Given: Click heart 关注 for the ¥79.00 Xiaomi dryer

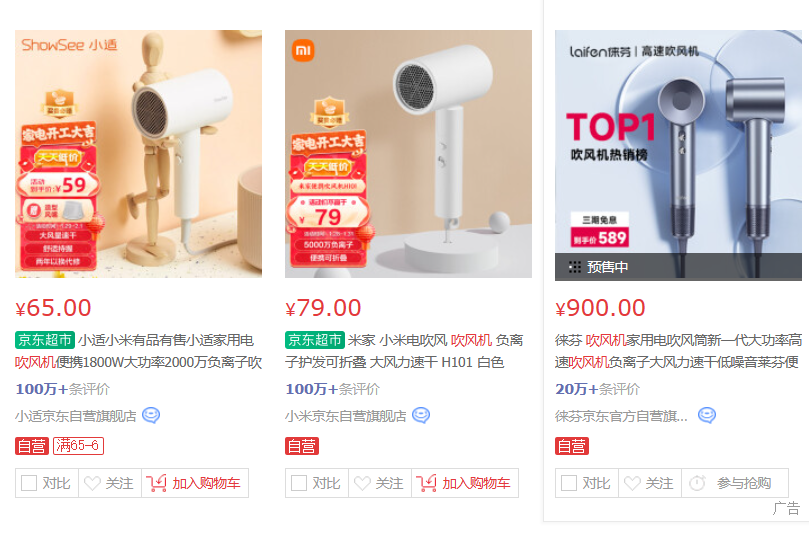Looking at the screenshot, I should (380, 483).
